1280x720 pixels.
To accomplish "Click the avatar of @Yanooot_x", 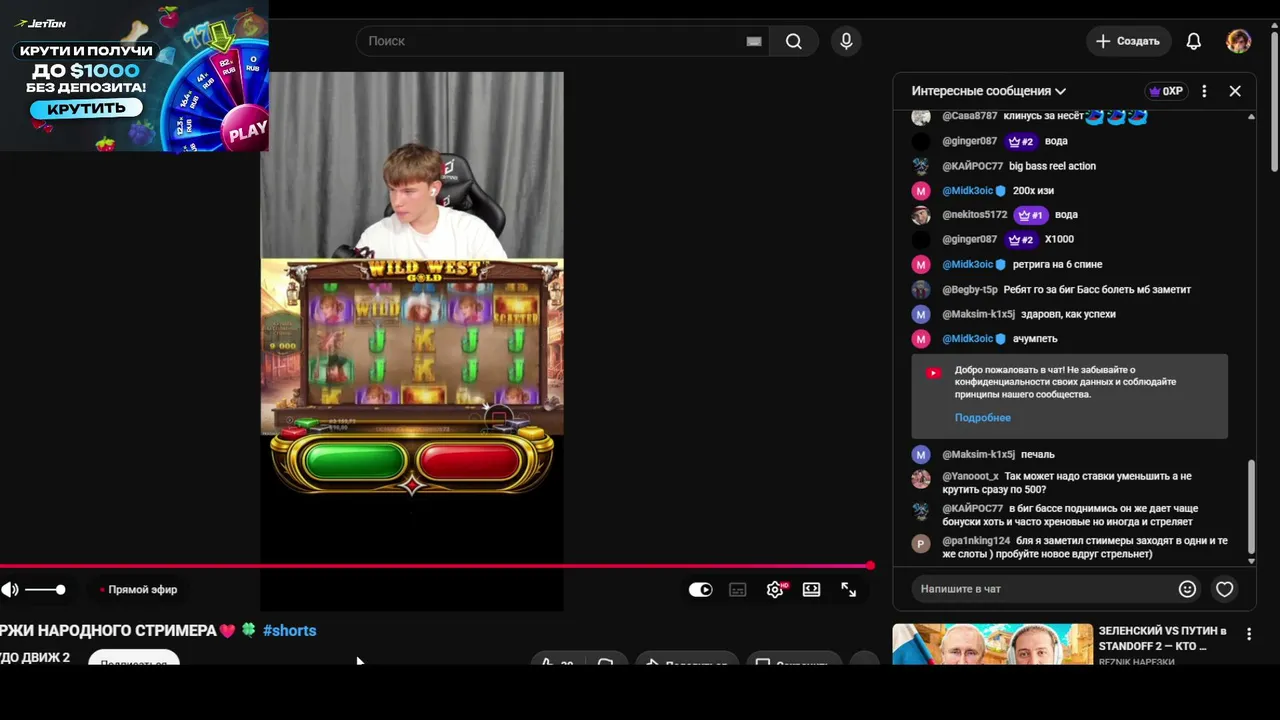I will coord(921,478).
